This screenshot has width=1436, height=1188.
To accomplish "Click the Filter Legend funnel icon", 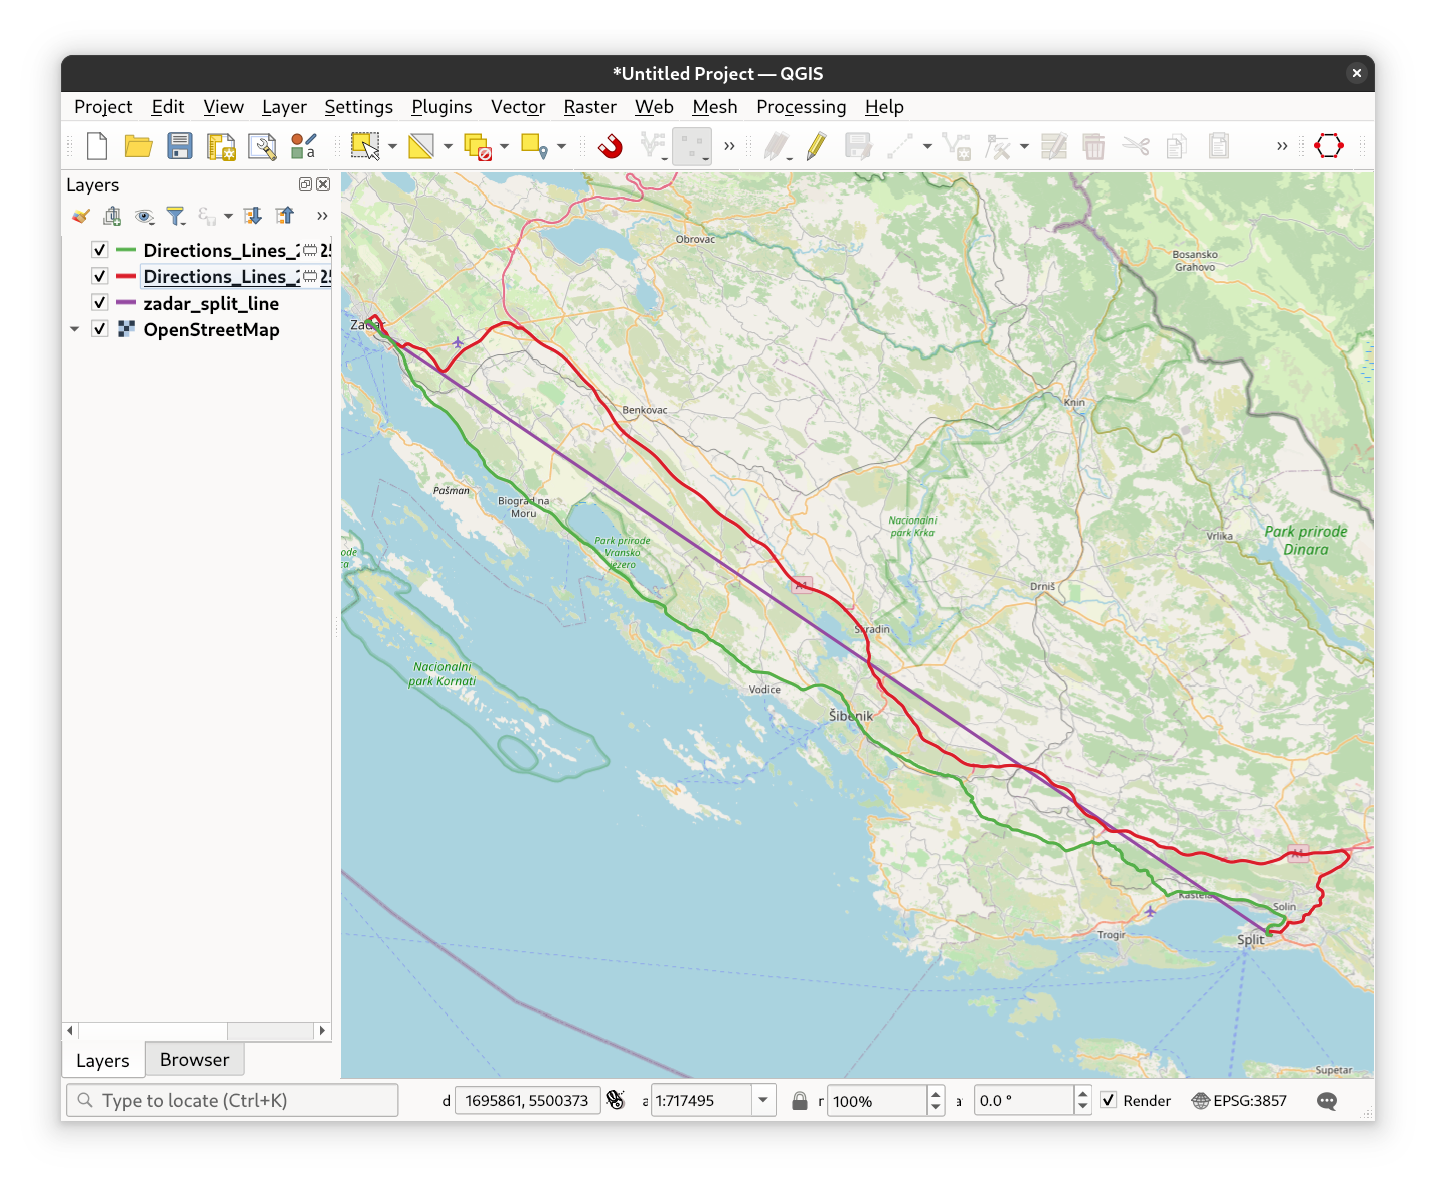I will [176, 216].
